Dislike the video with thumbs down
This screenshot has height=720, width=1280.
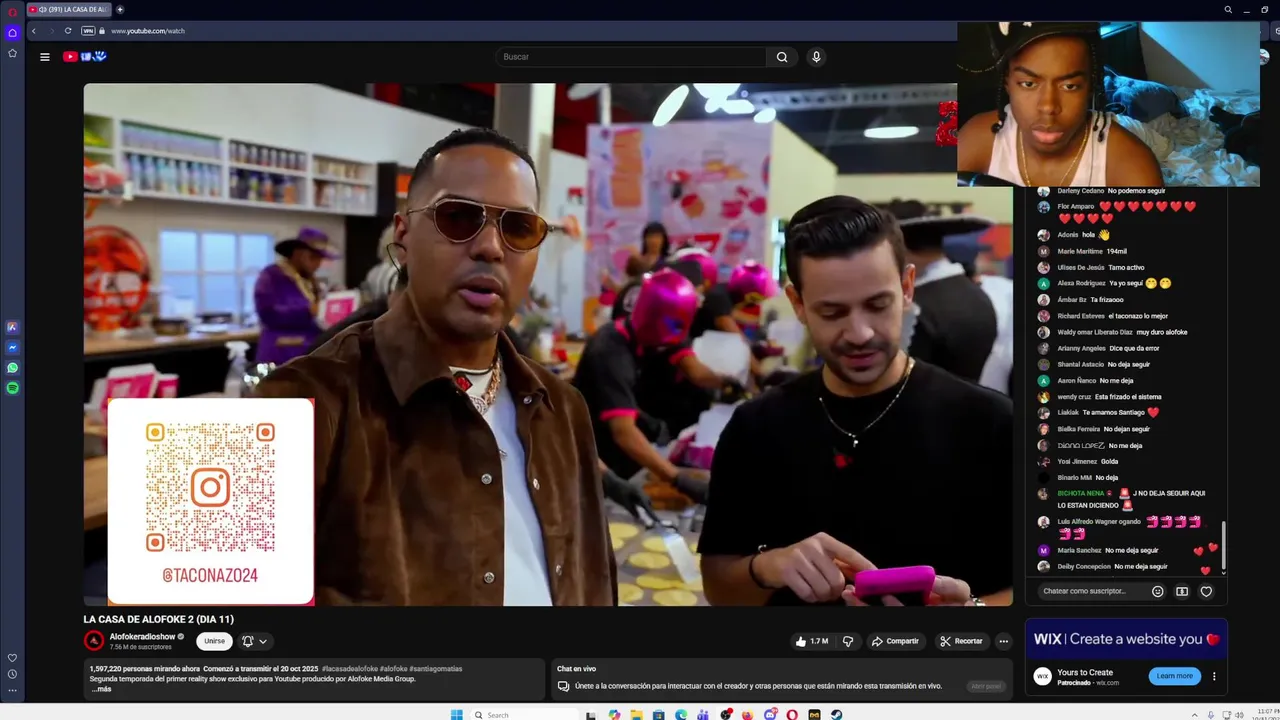848,641
